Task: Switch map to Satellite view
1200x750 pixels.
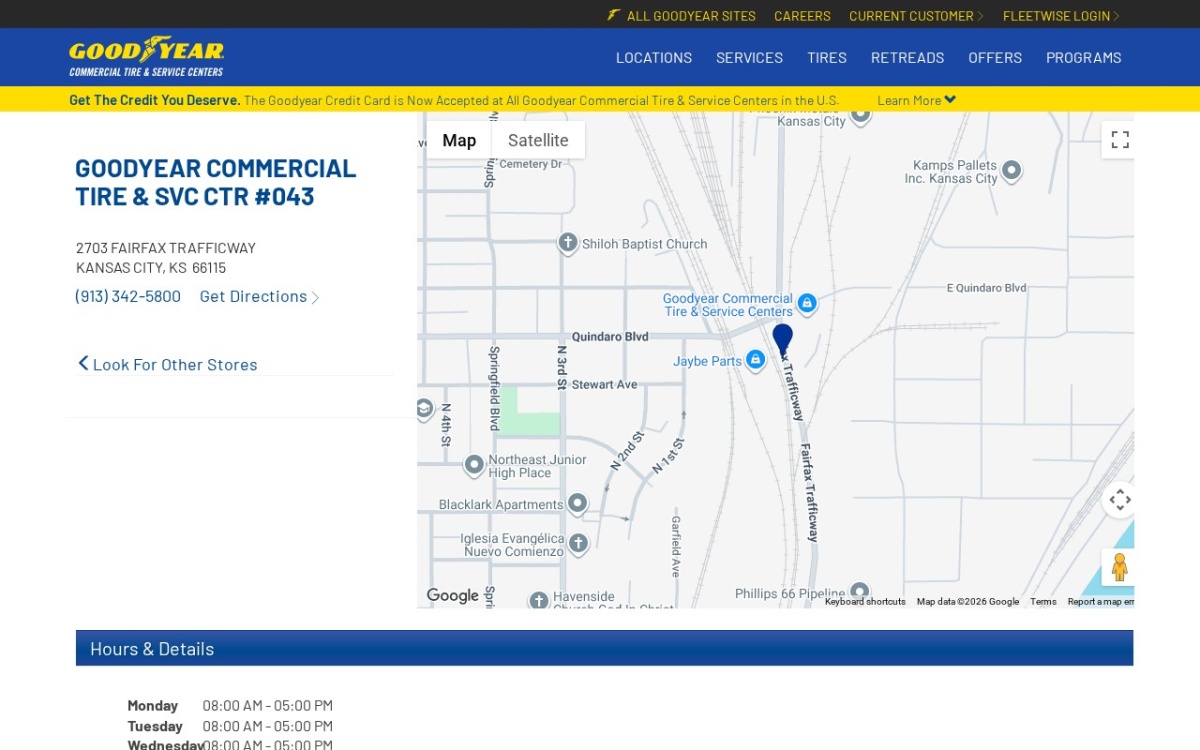Action: (538, 140)
